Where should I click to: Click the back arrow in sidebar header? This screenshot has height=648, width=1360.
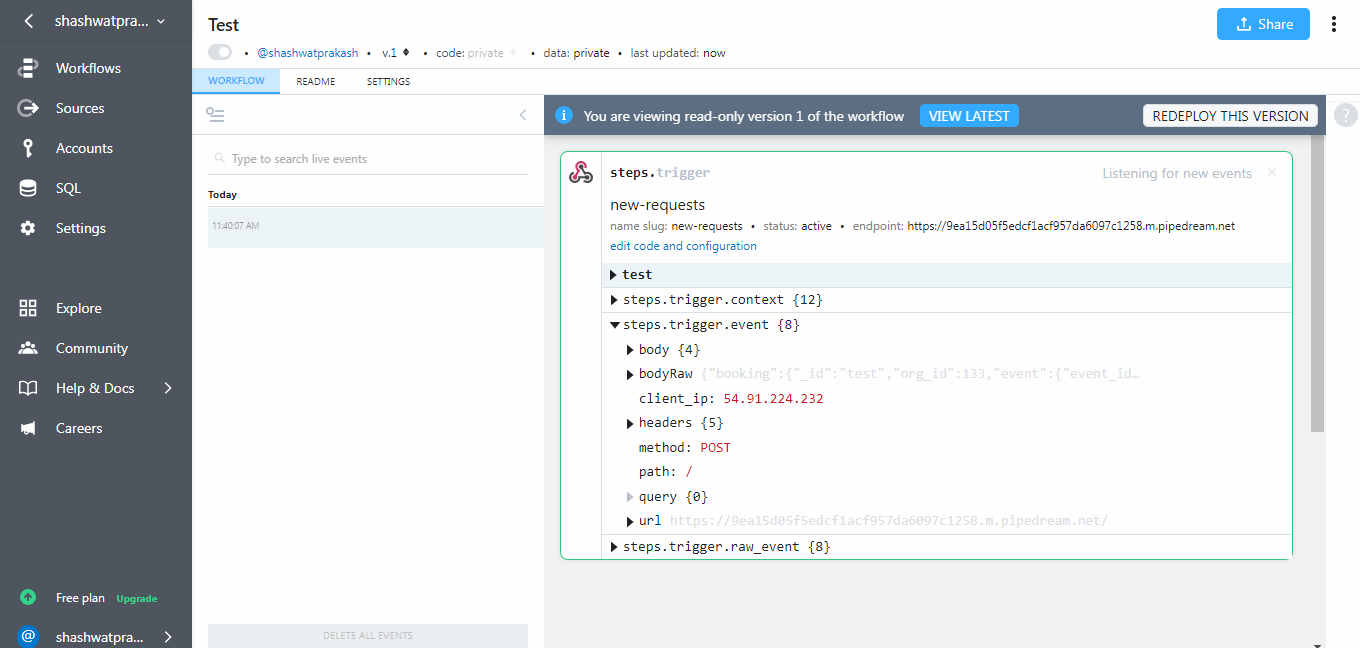tap(29, 21)
